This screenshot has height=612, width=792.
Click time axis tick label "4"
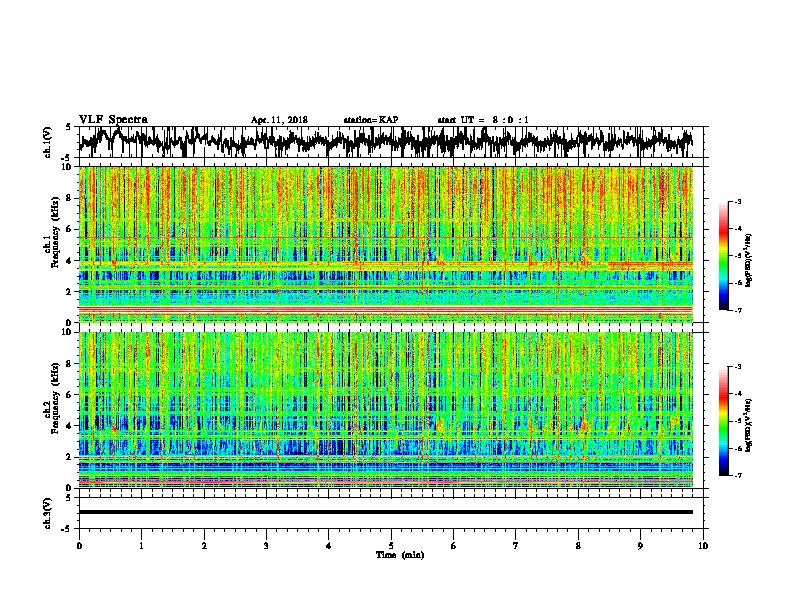click(328, 546)
